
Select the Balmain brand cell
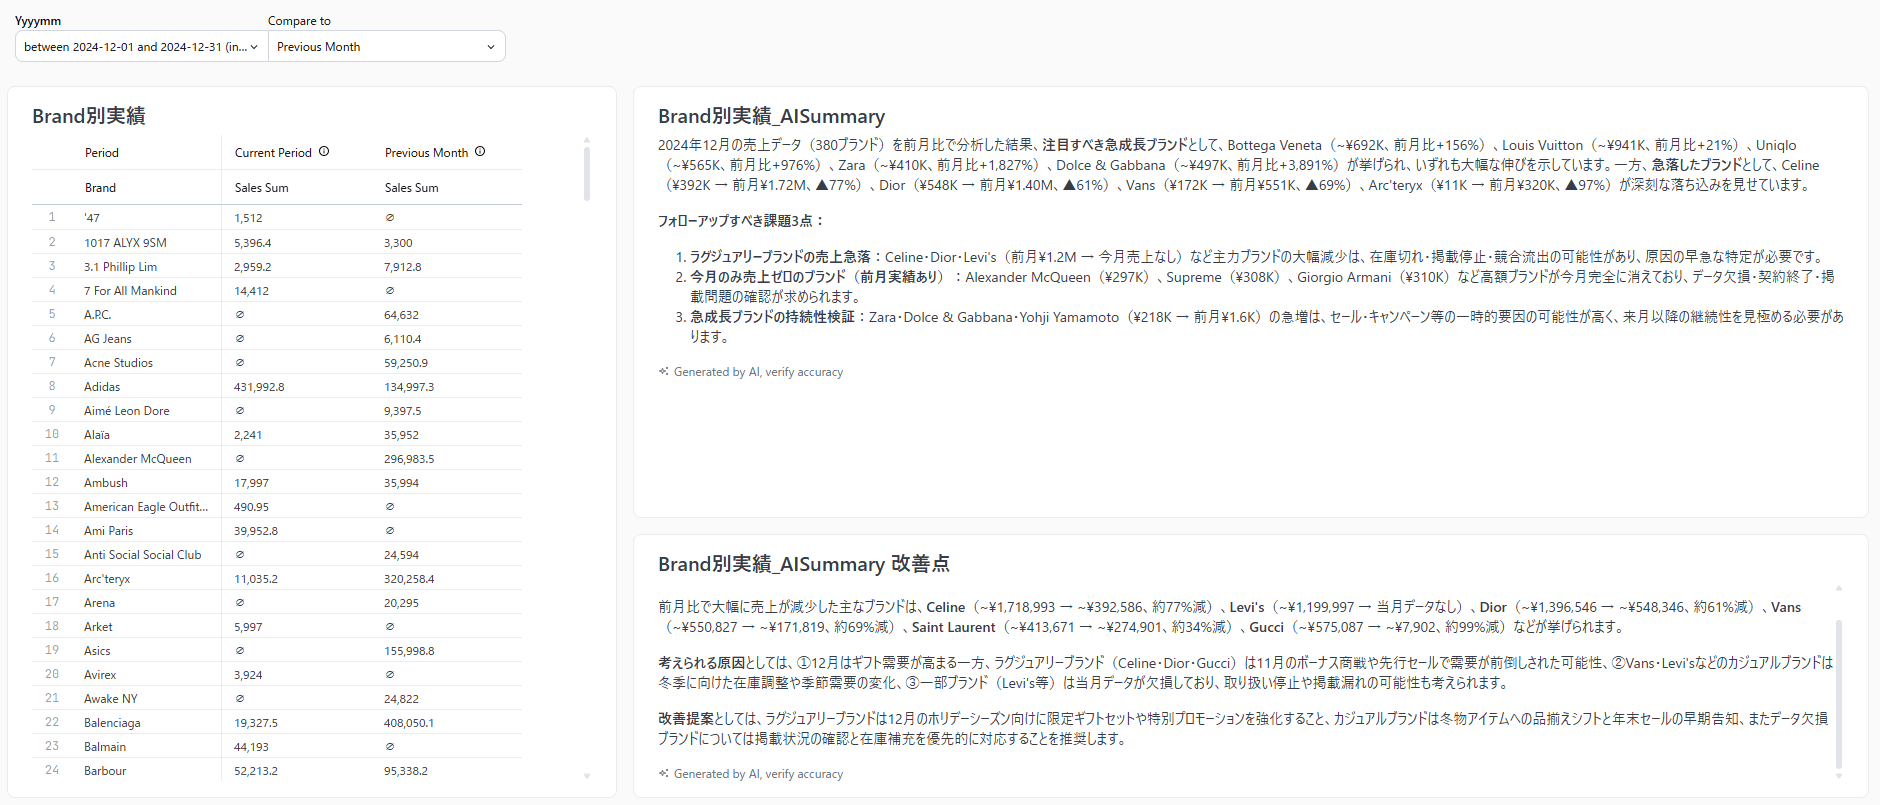click(105, 747)
